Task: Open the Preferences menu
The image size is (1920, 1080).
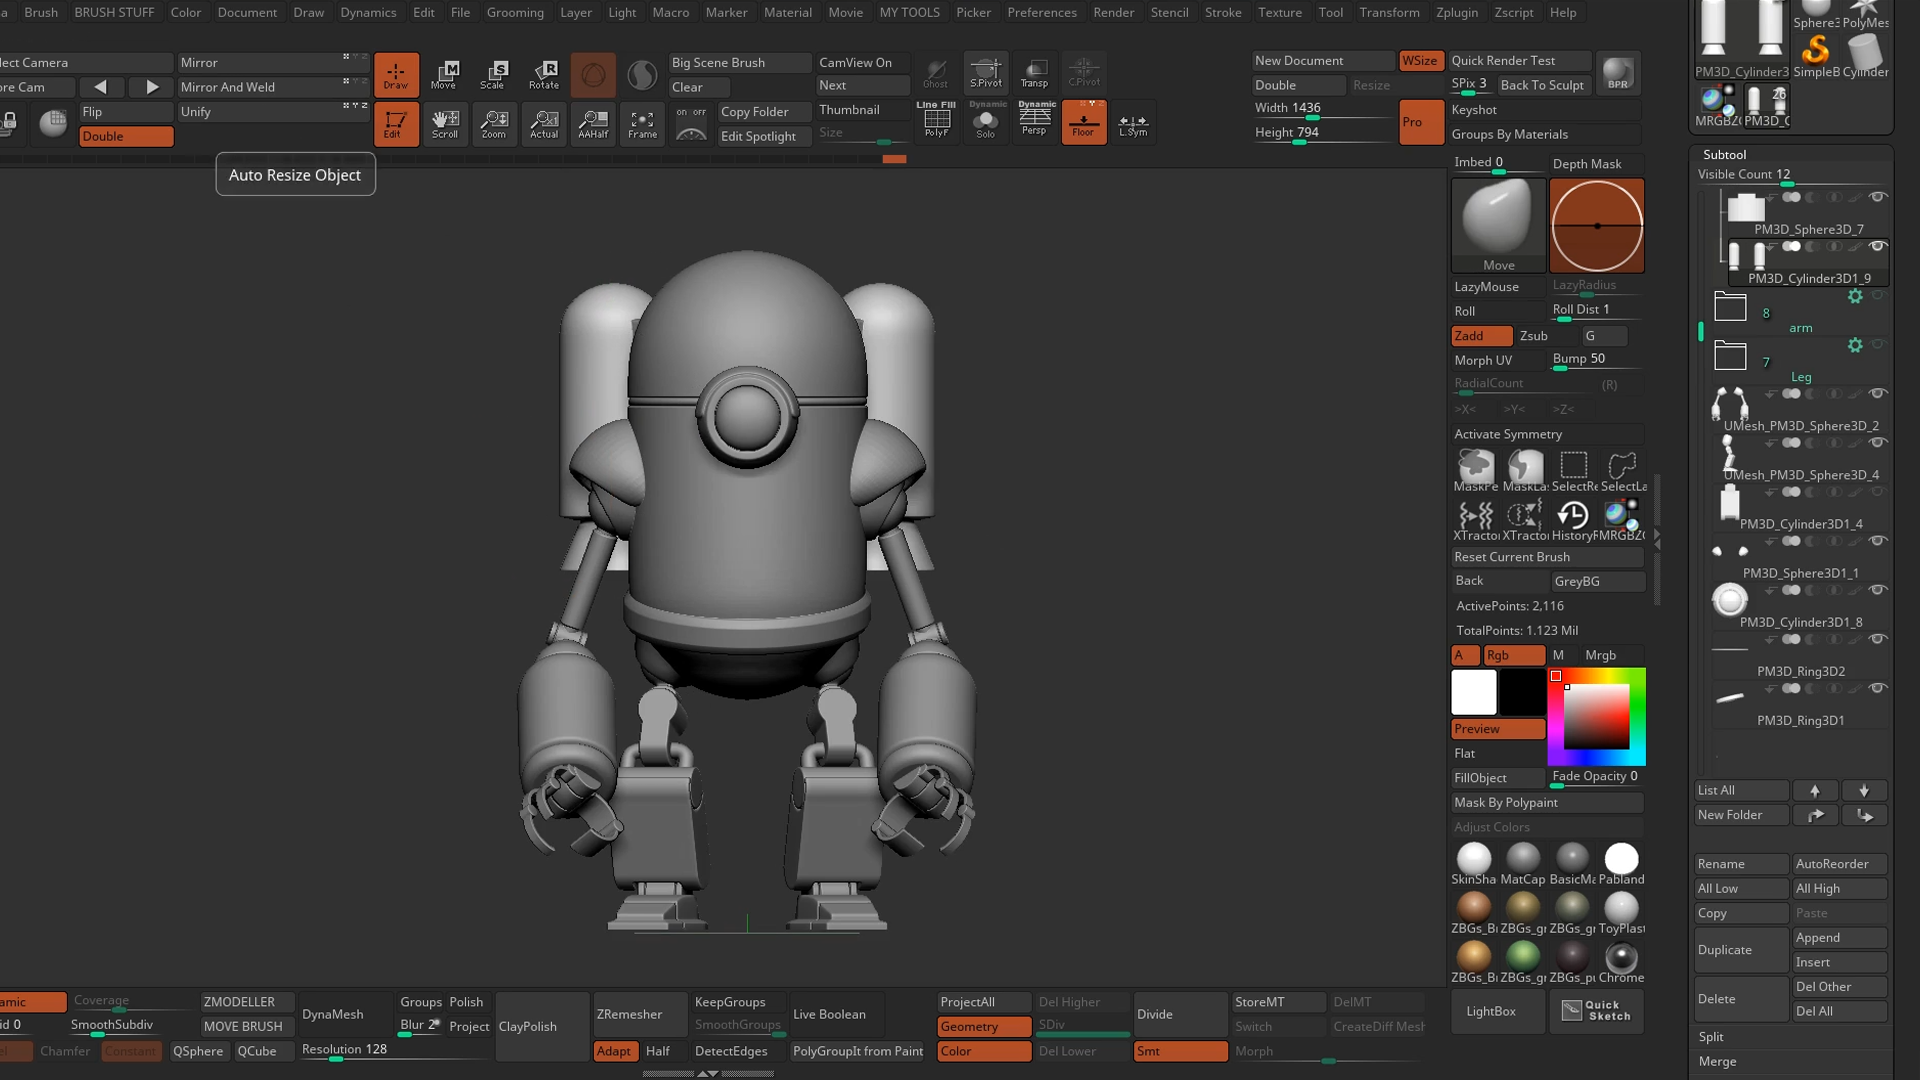Action: click(1041, 12)
